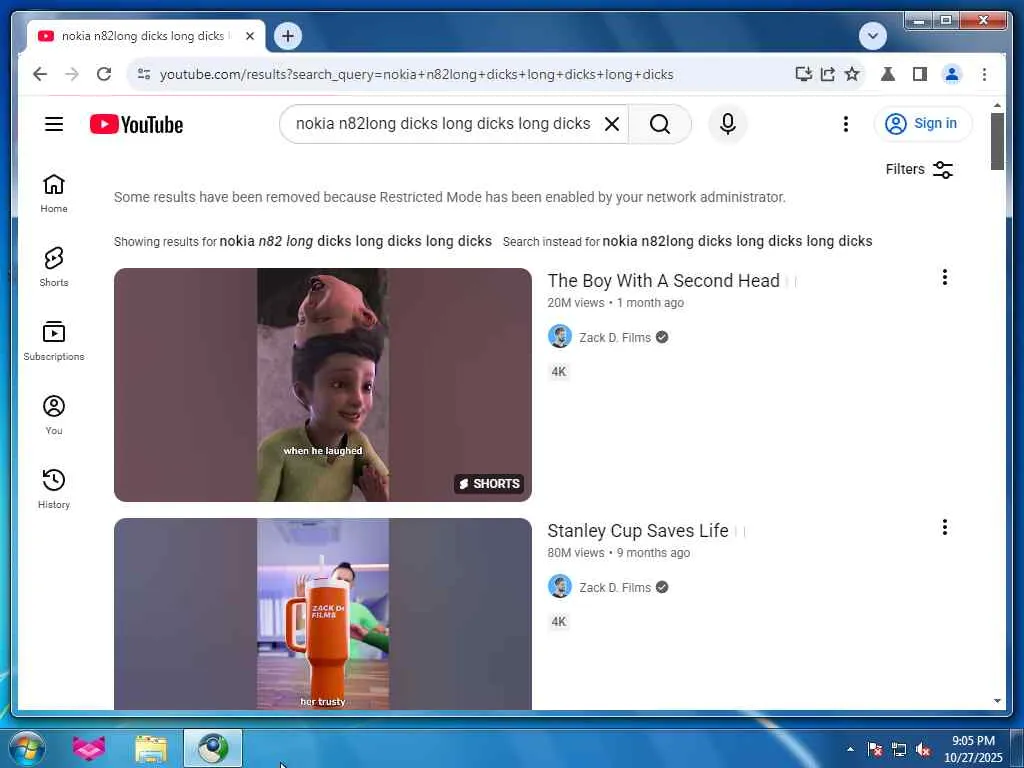Close the nokia n82 YouTube tab
This screenshot has width=1024, height=768.
click(x=250, y=36)
